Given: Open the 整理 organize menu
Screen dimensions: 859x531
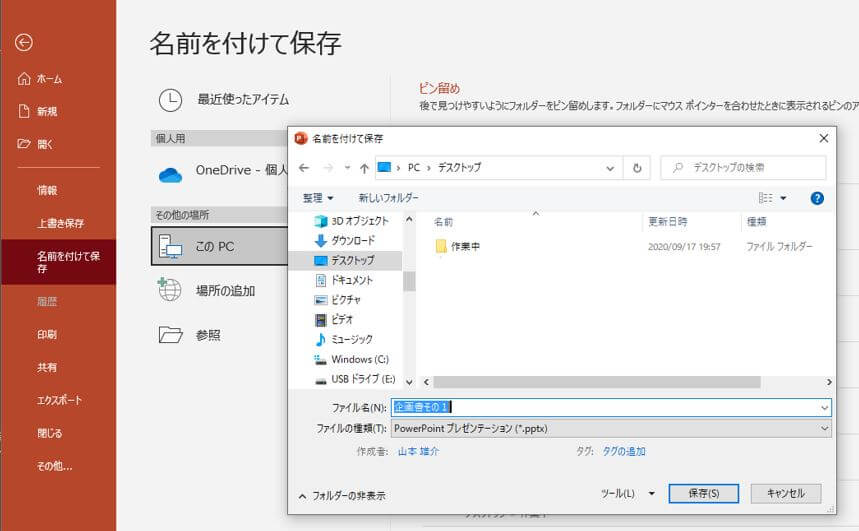Looking at the screenshot, I should click(x=318, y=198).
